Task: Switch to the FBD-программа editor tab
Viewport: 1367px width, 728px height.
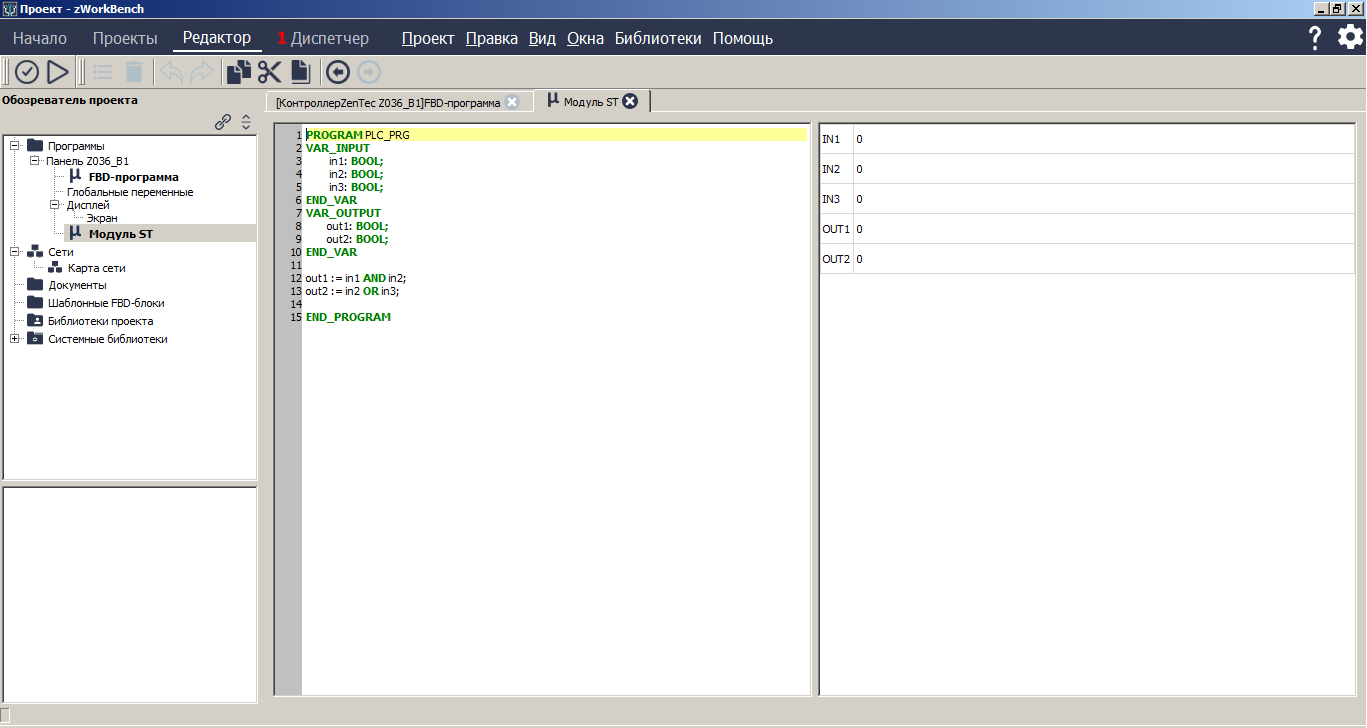Action: [x=388, y=102]
